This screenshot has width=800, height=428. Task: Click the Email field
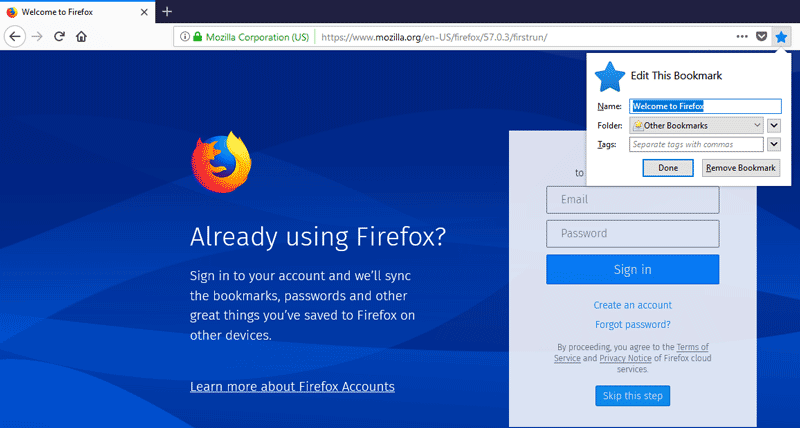coord(633,199)
